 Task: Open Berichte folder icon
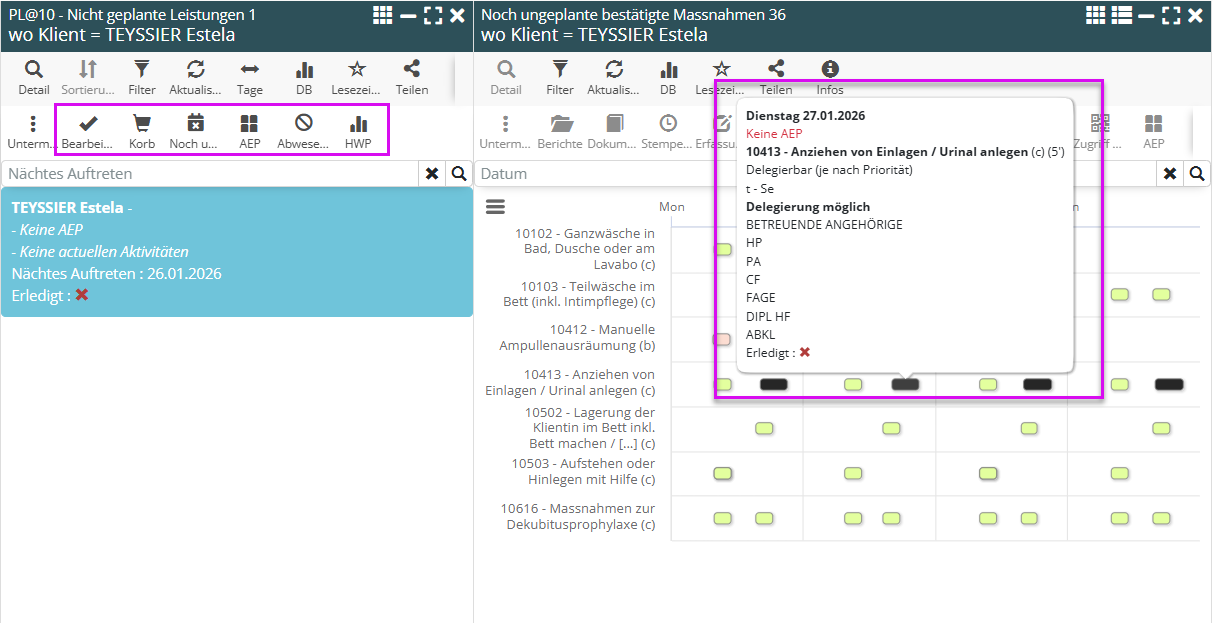click(561, 130)
